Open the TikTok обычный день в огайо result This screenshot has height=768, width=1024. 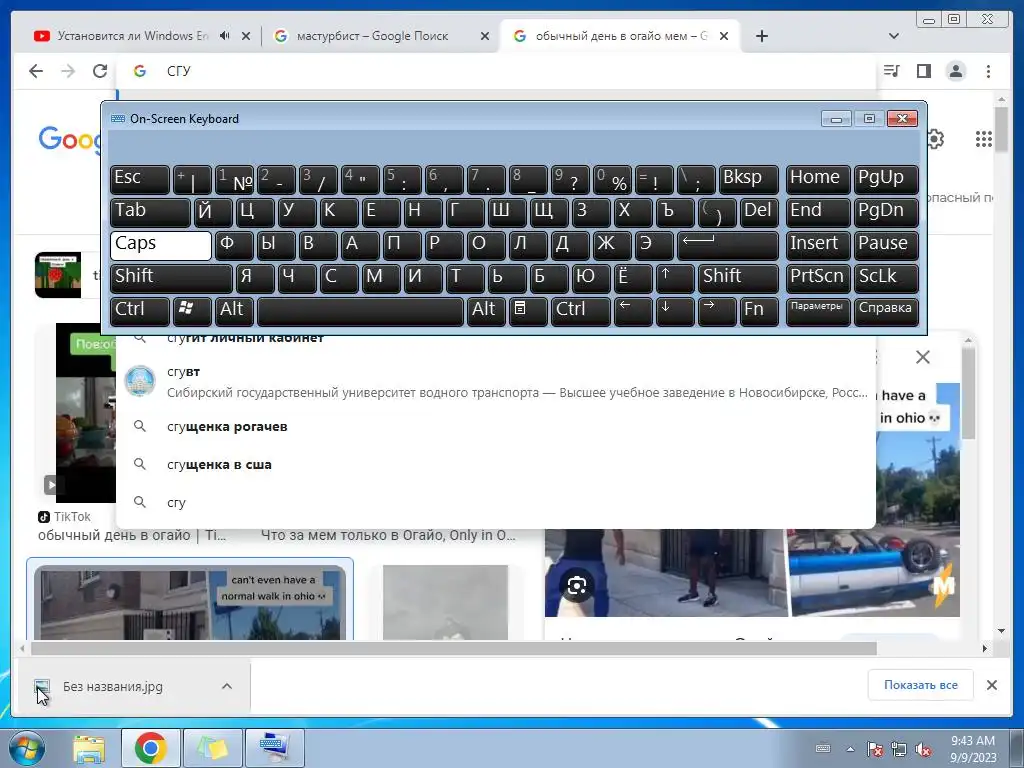click(x=131, y=536)
